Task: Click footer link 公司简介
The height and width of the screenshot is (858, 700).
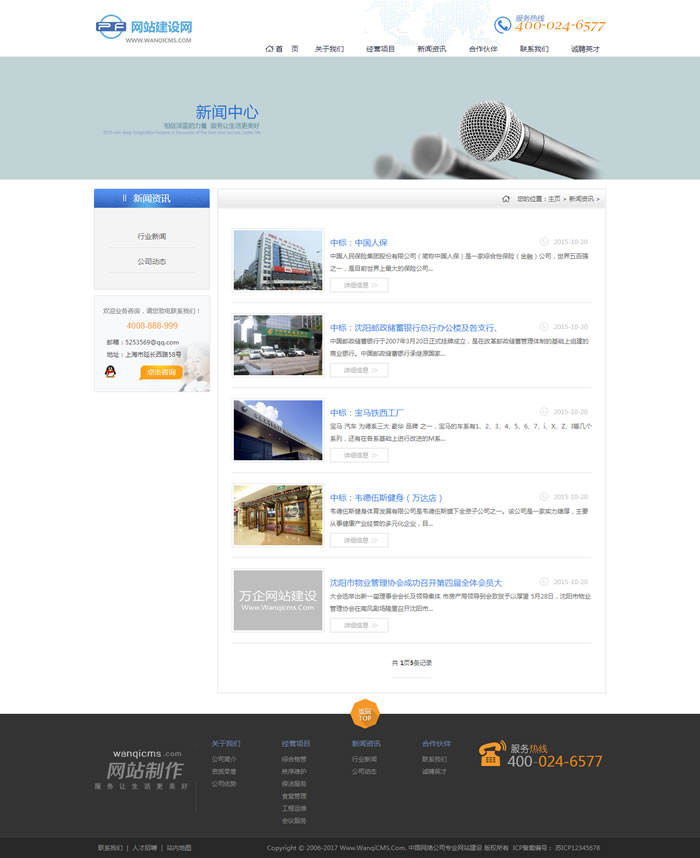Action: pyautogui.click(x=224, y=759)
